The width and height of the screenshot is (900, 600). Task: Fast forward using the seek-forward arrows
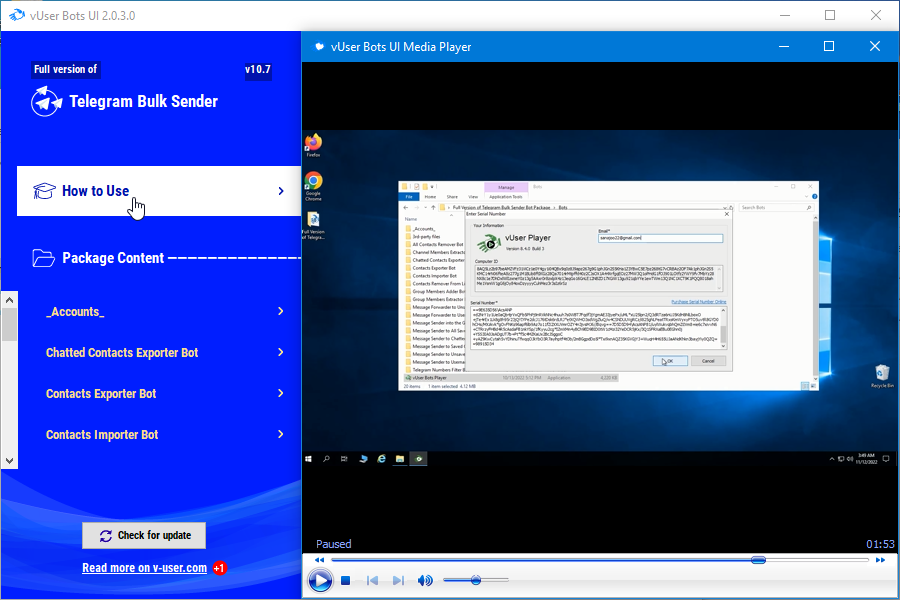pyautogui.click(x=880, y=560)
